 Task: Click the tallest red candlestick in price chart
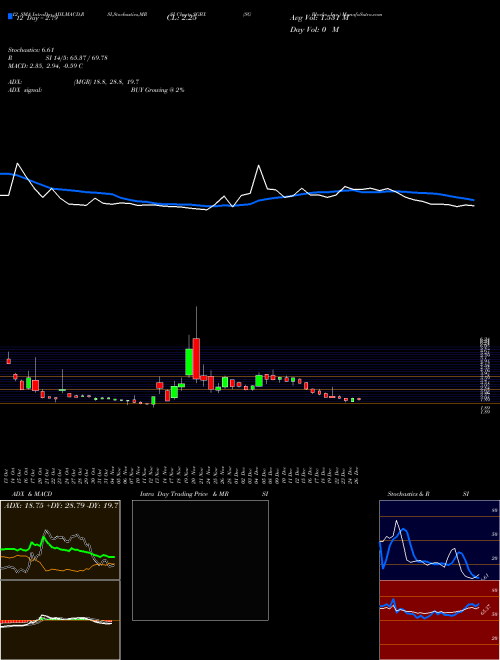pyautogui.click(x=196, y=358)
